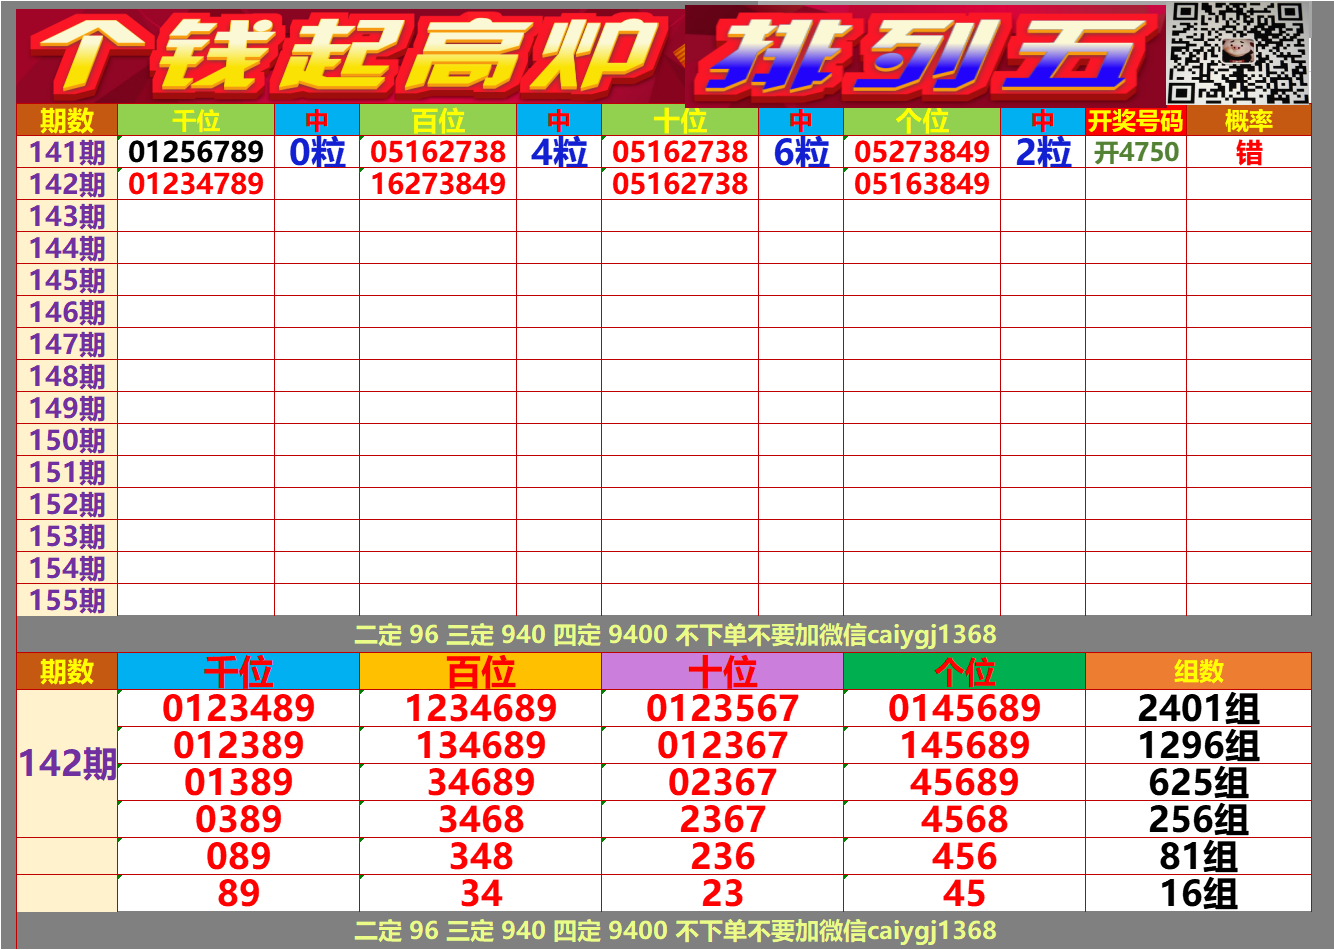Click the 81组 cell
This screenshot has height=950, width=1334.
point(1198,857)
